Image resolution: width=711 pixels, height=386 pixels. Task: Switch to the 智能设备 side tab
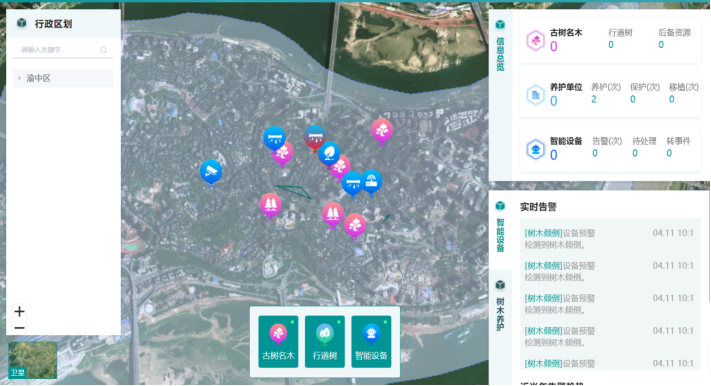click(500, 227)
